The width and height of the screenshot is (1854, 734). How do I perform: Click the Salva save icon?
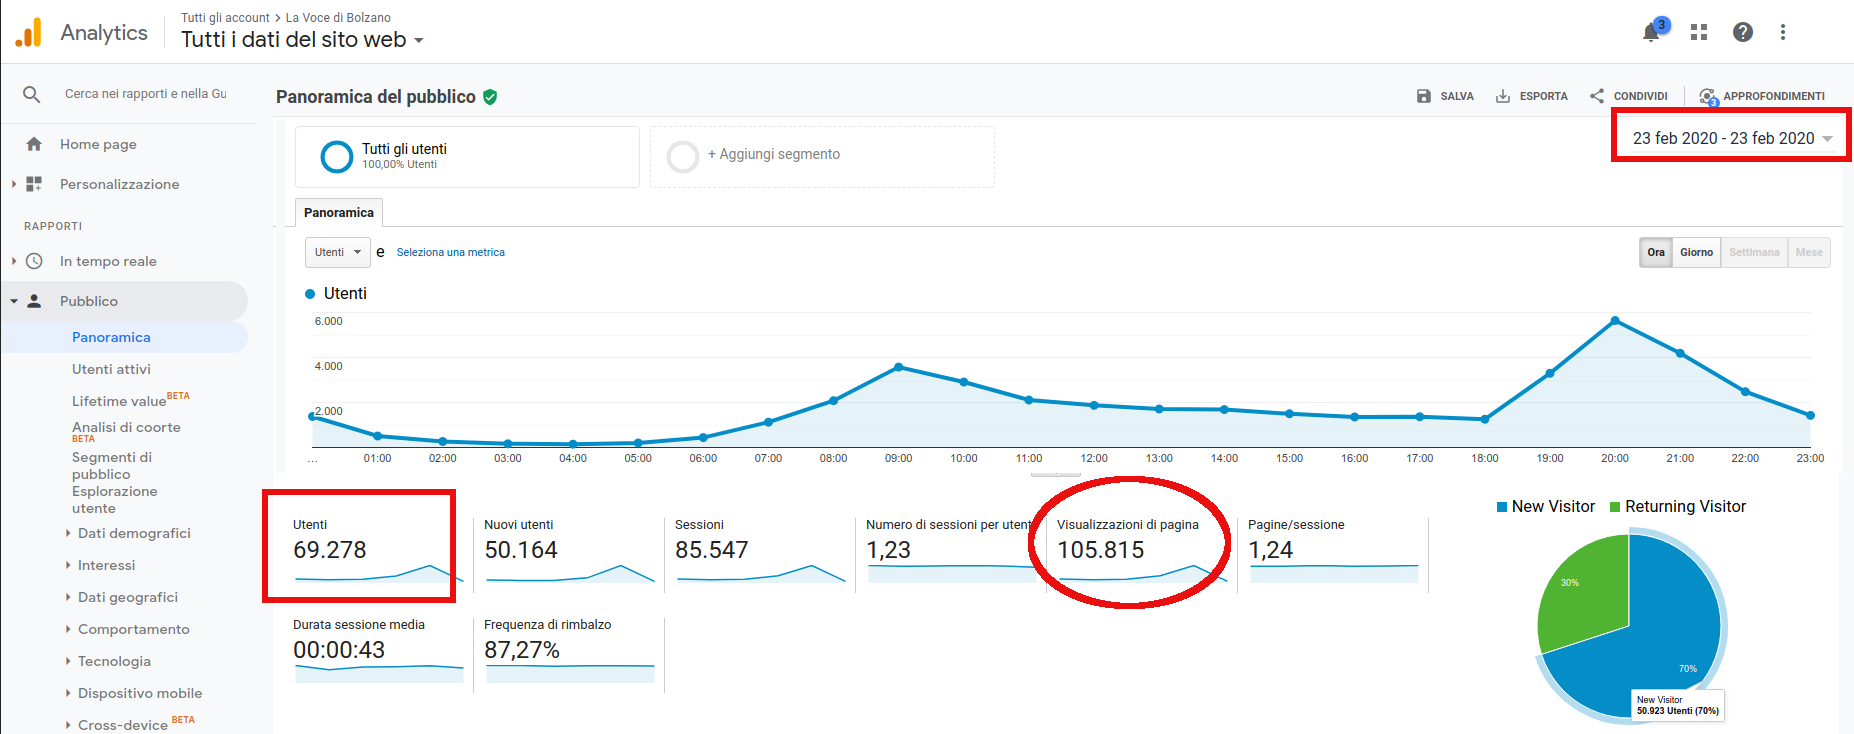[1424, 96]
